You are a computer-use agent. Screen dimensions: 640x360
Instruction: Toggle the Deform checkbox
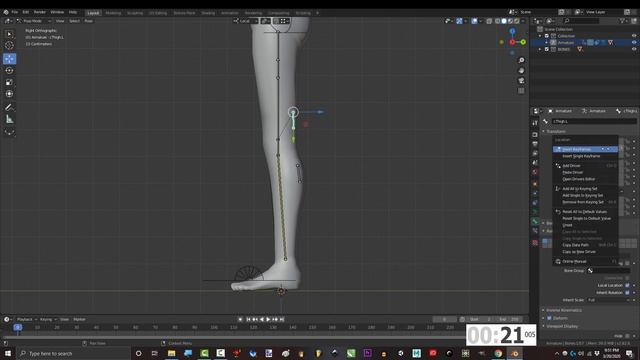click(x=549, y=318)
